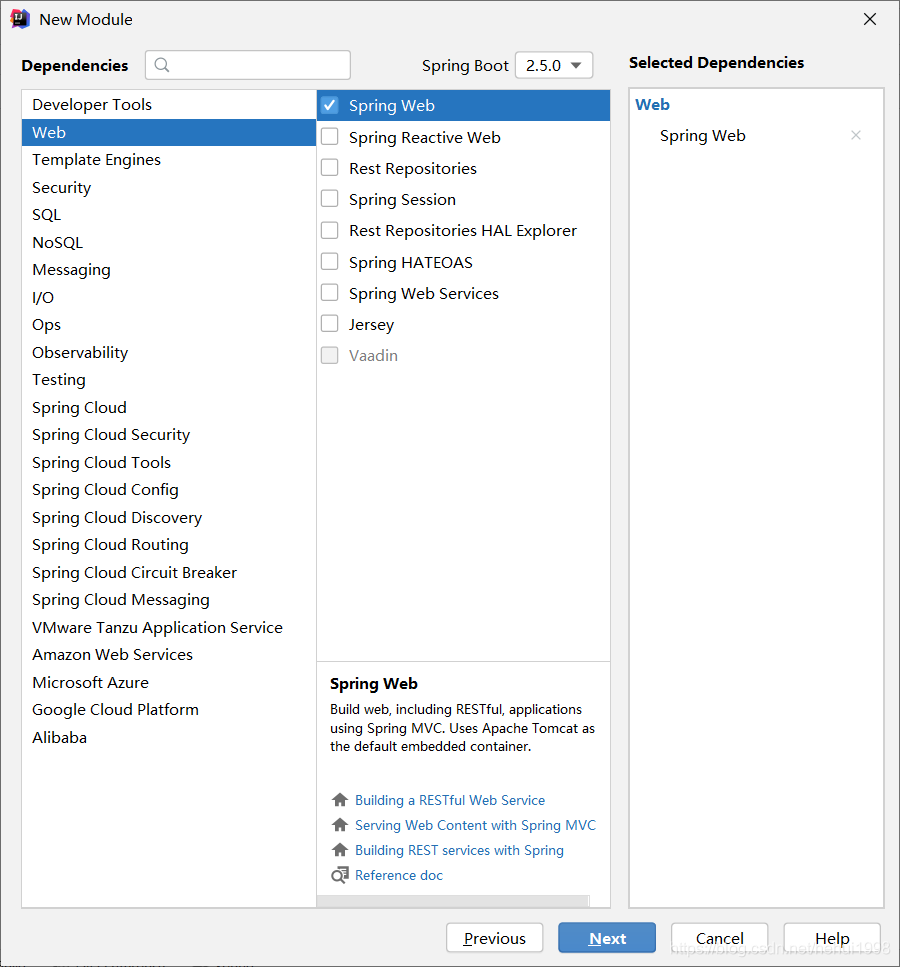The height and width of the screenshot is (967, 900).
Task: Click the Reference doc icon
Action: [339, 875]
